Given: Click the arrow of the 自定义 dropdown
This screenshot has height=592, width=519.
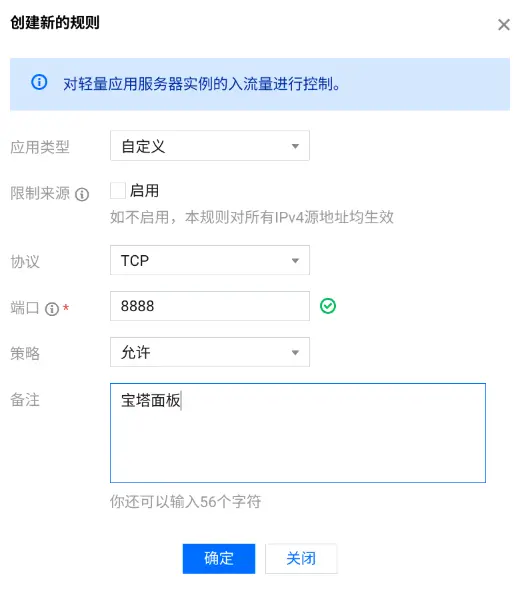Looking at the screenshot, I should 295,146.
